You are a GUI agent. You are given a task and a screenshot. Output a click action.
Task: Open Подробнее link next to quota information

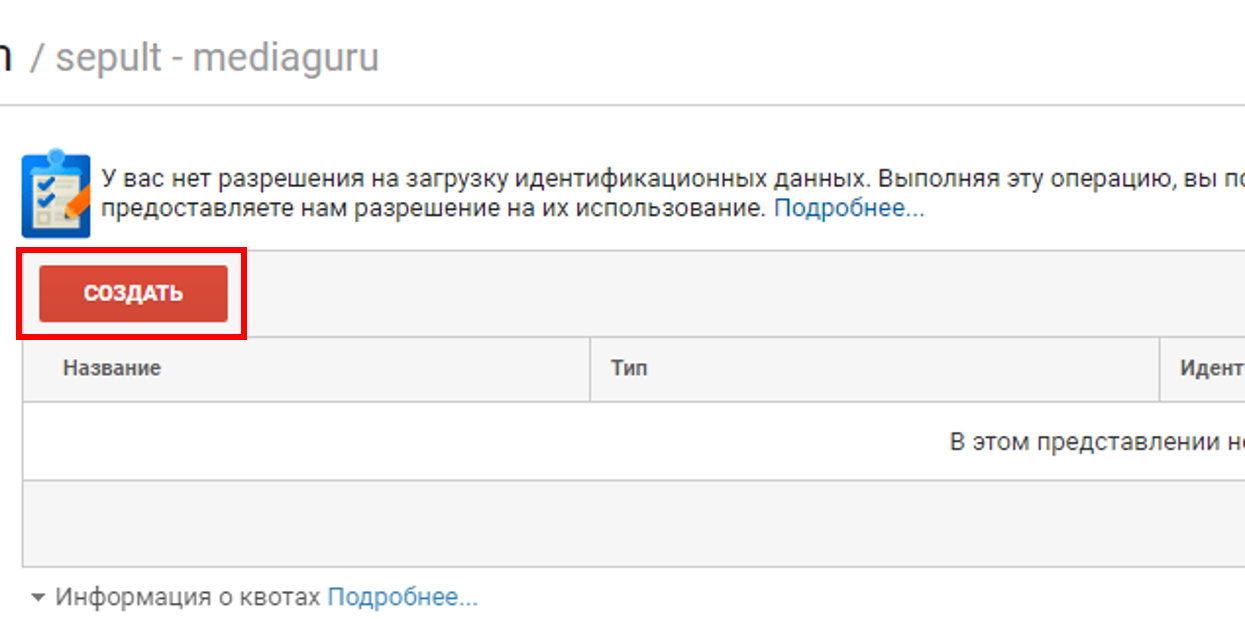click(403, 598)
